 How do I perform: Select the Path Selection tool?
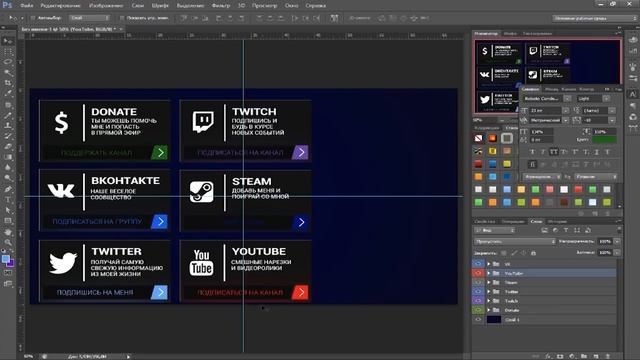(8, 211)
